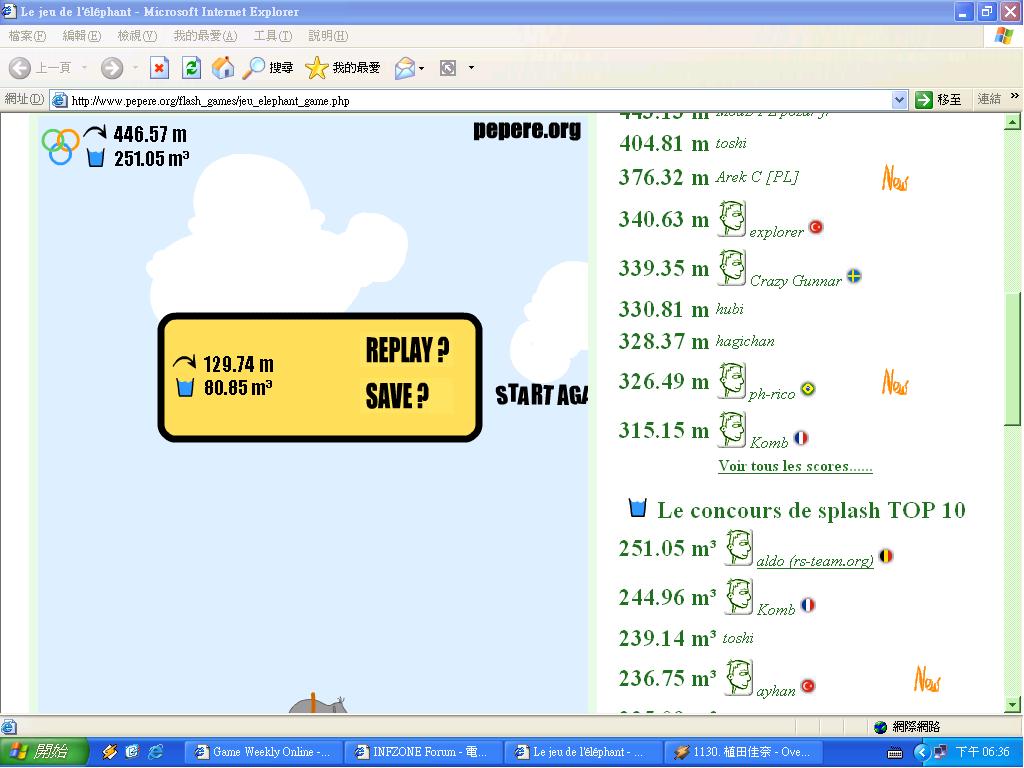The width and height of the screenshot is (1024, 768).
Task: Click the score 330.81 m hubi
Action: tap(681, 308)
